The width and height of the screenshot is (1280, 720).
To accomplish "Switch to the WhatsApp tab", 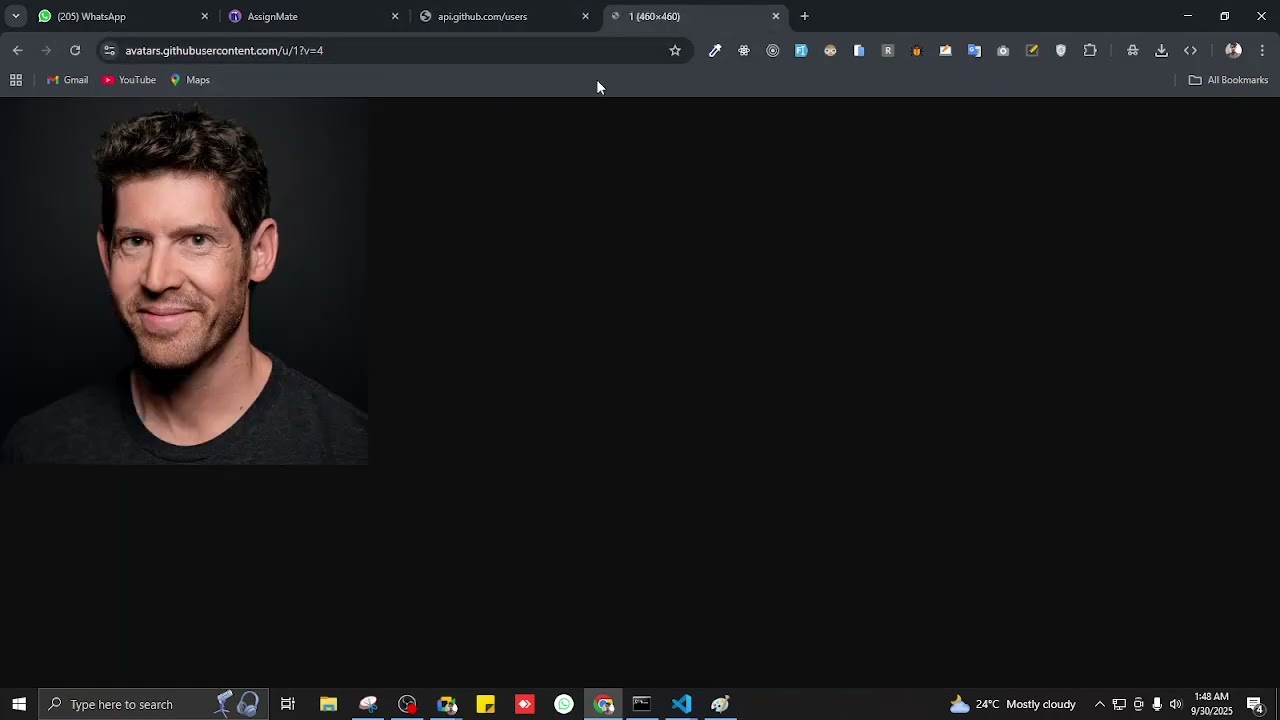I will point(120,16).
